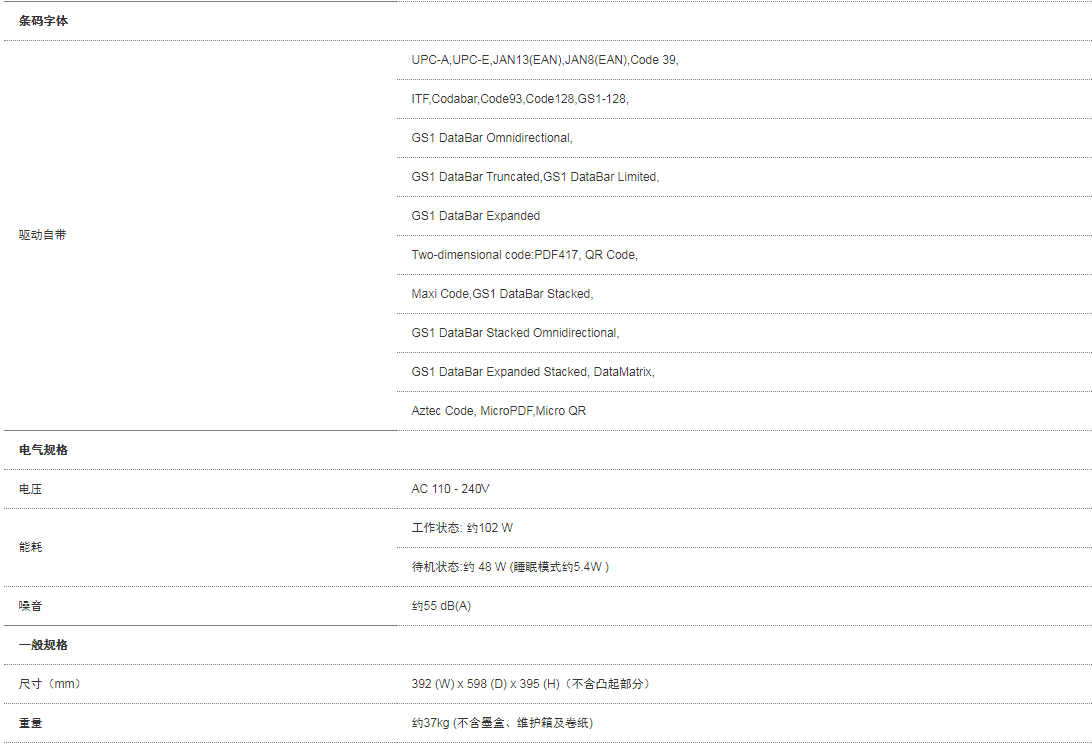This screenshot has height=745, width=1092.
Task: Select Maxi Code, GS1 DataBar Stacked line
Action: pos(502,294)
